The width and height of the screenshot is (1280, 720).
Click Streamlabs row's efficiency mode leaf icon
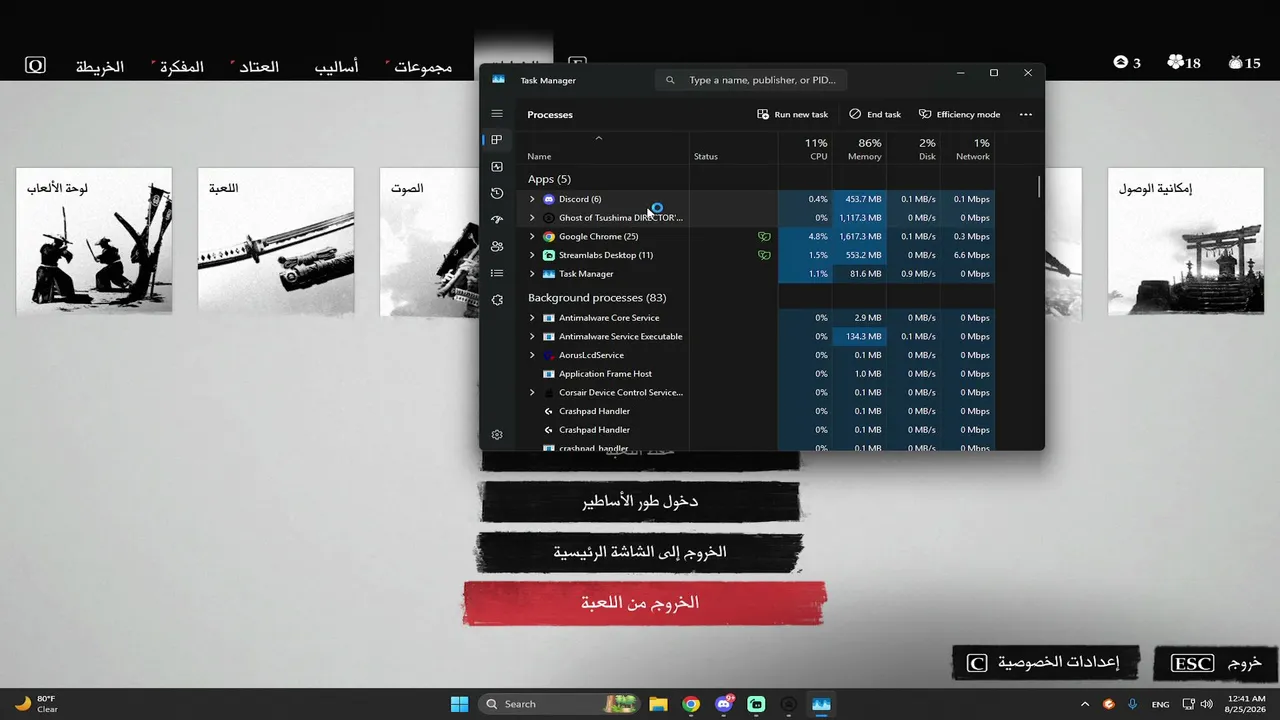click(764, 255)
